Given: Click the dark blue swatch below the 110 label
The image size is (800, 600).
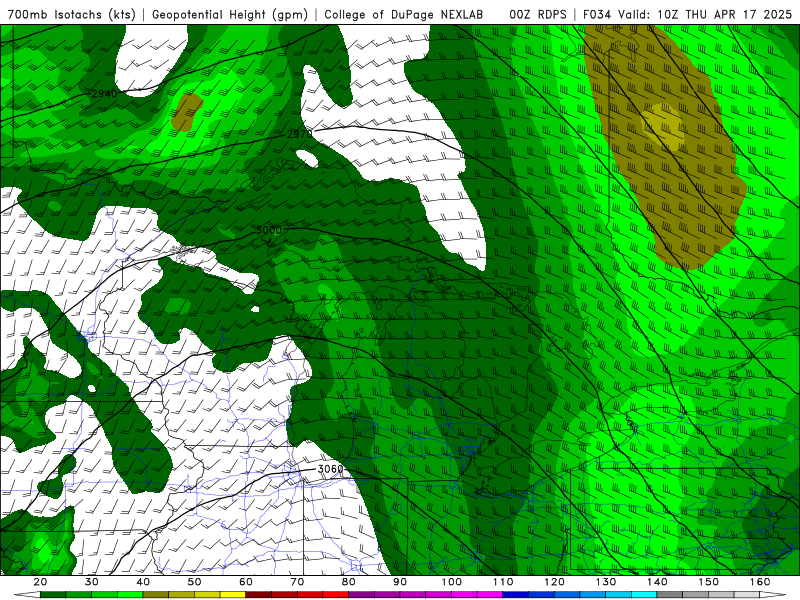Looking at the screenshot, I should point(515,595).
